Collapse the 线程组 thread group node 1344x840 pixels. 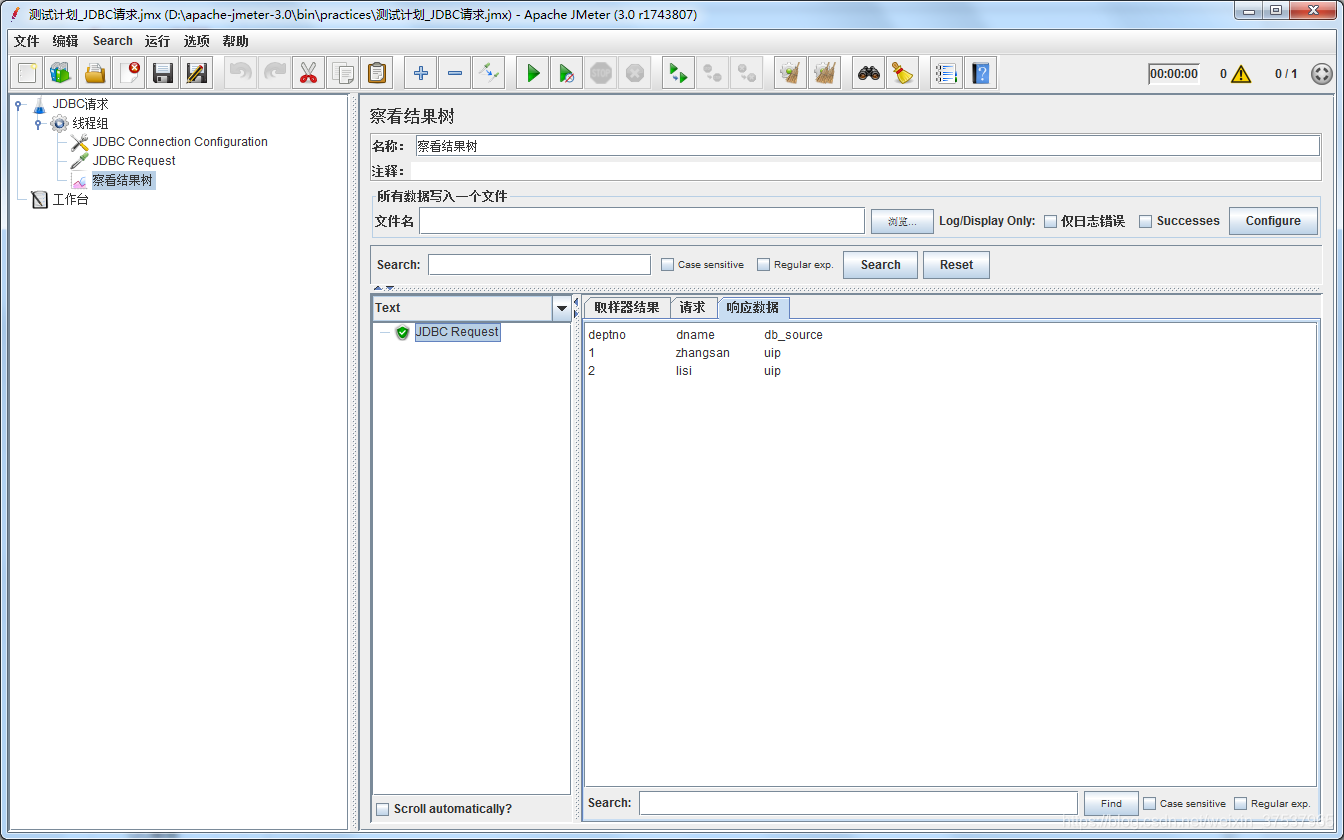point(38,123)
